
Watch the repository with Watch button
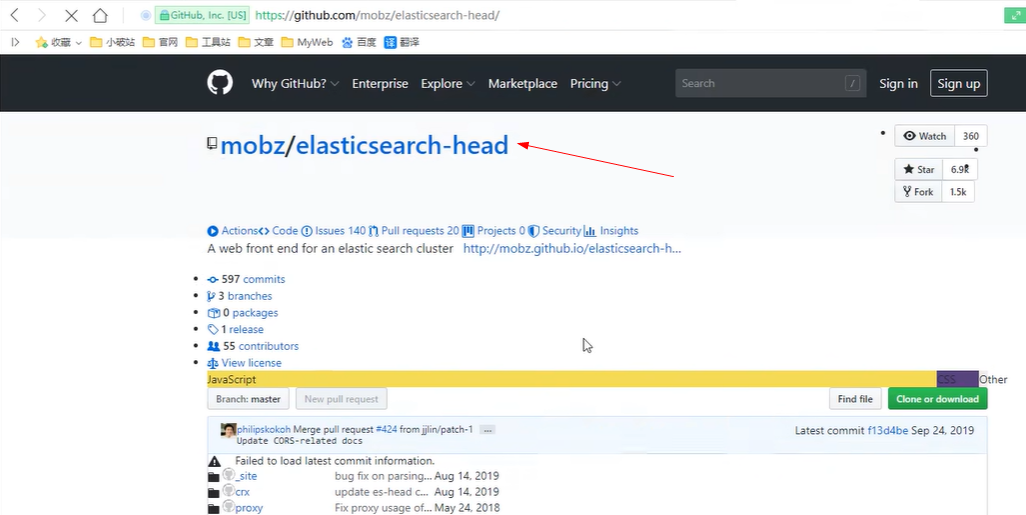pyautogui.click(x=925, y=136)
